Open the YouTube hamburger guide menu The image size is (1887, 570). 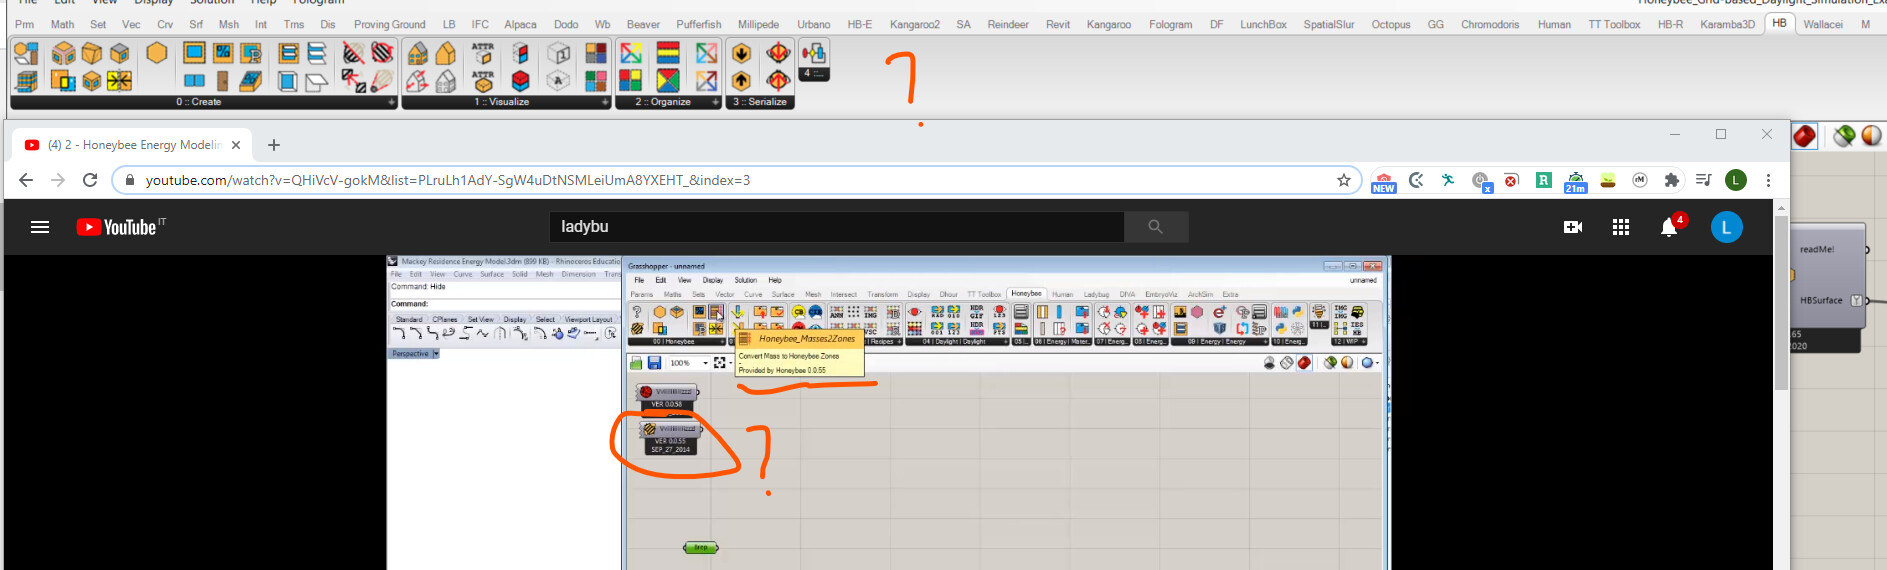(x=40, y=227)
